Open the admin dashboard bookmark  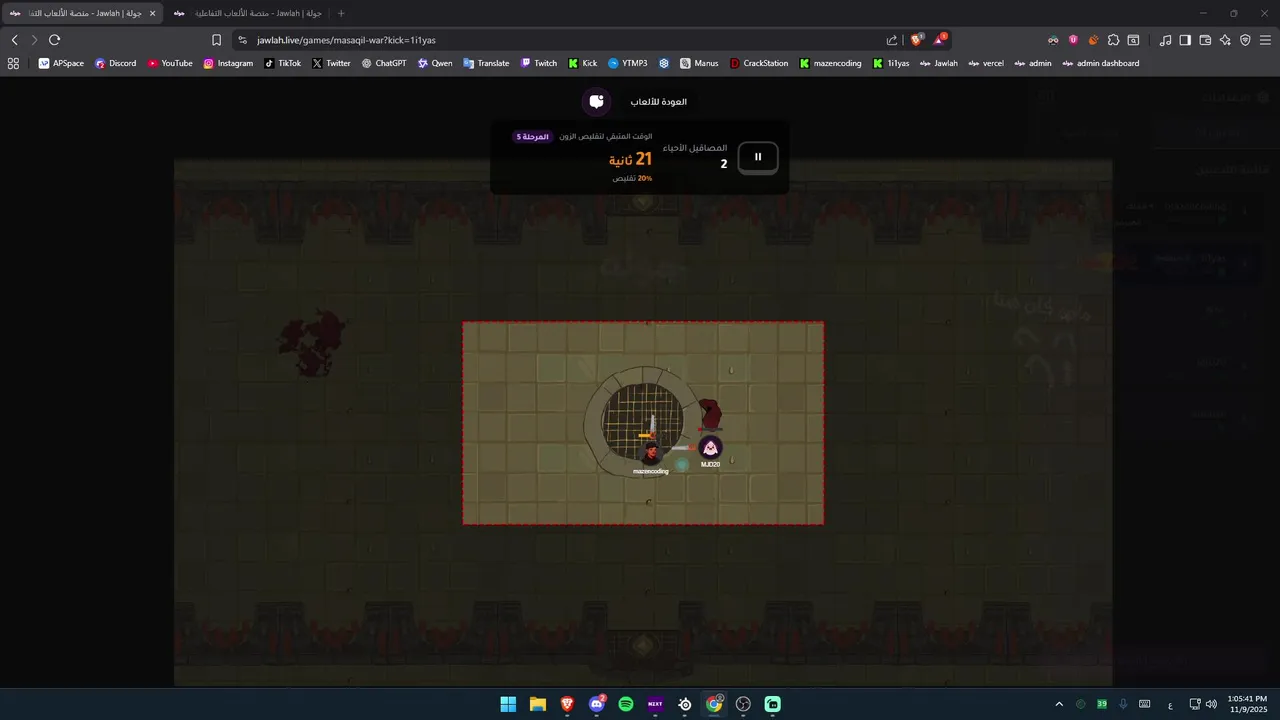[x=1100, y=63]
